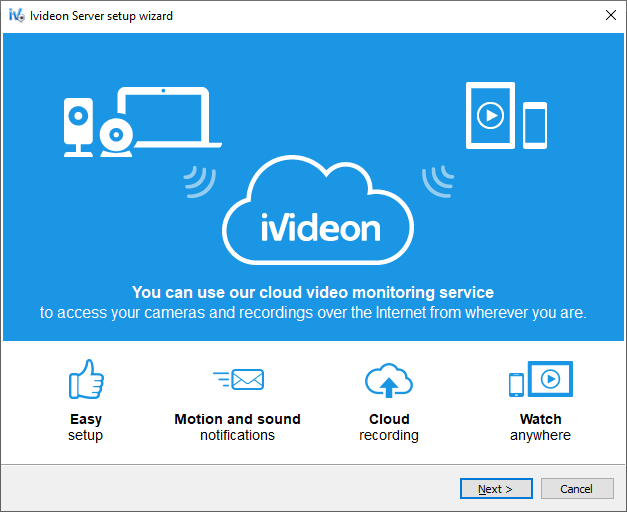Click the Next button

click(496, 488)
